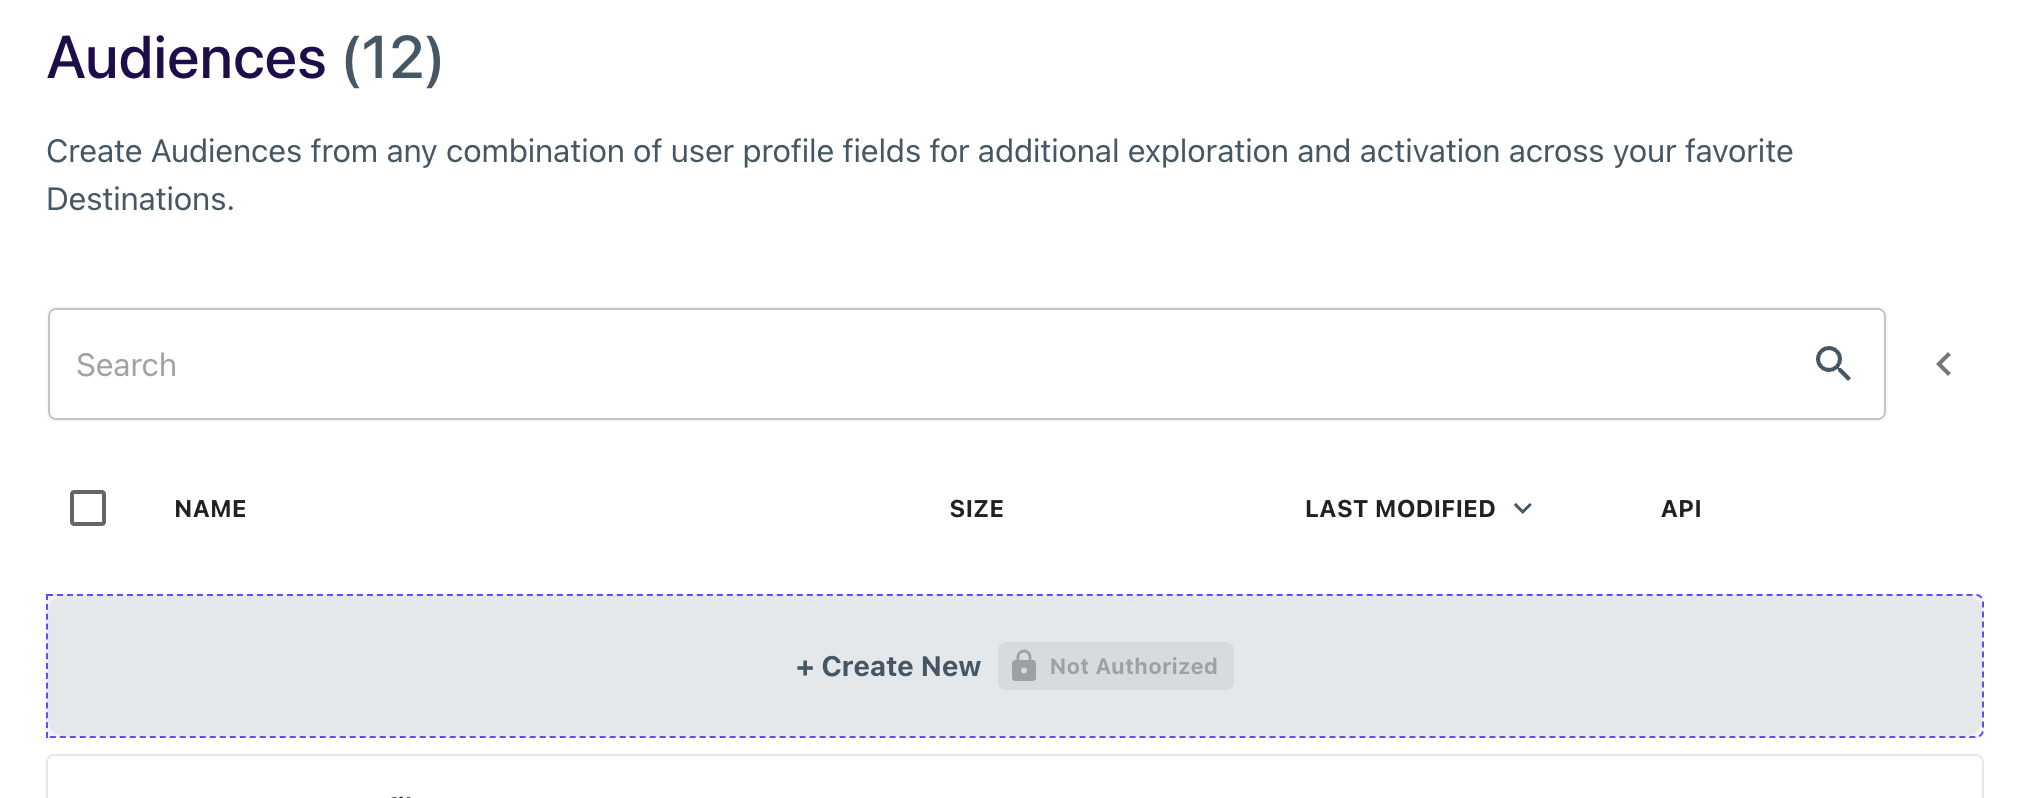Click the plus sign before Create New
This screenshot has height=798, width=2024.
[805, 668]
